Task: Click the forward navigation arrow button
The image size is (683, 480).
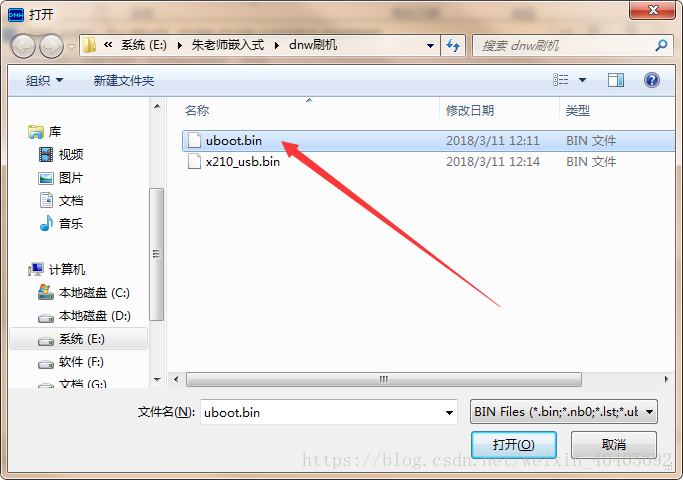Action: point(51,46)
